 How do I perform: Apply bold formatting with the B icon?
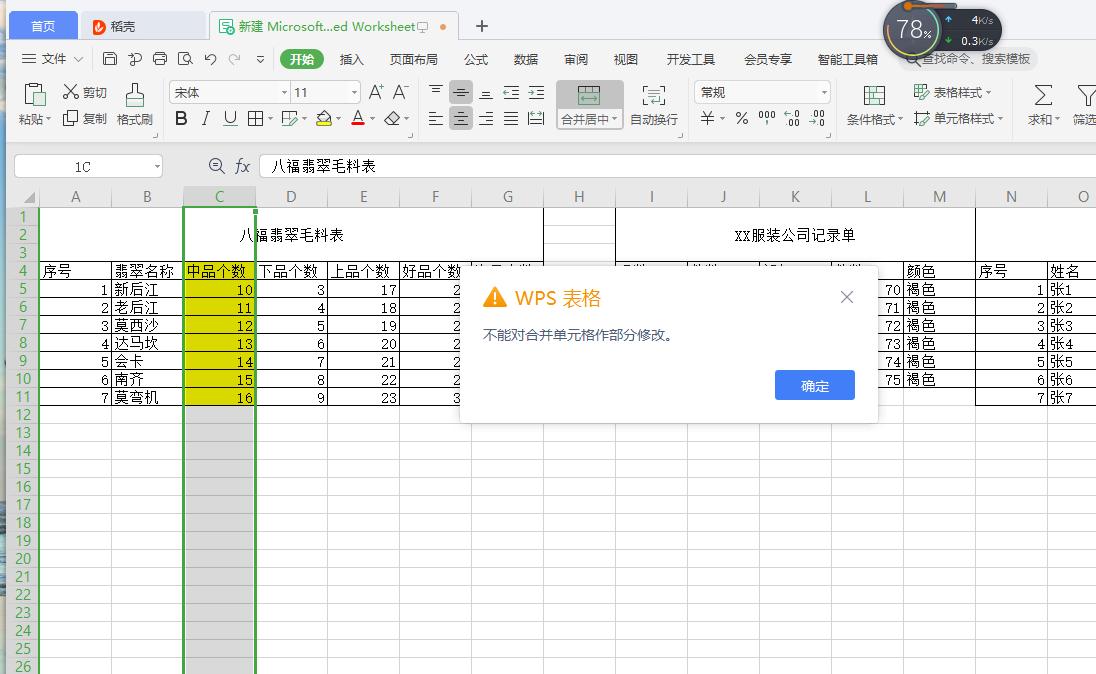tap(181, 118)
